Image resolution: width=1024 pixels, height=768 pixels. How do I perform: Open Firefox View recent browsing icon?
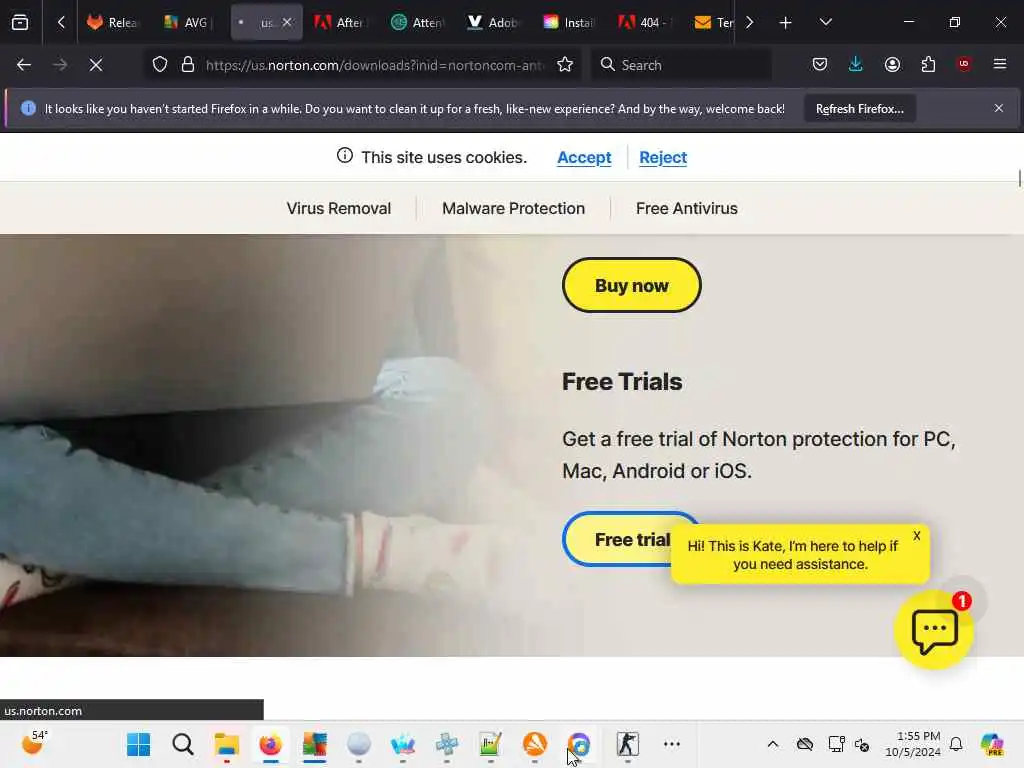tap(20, 23)
